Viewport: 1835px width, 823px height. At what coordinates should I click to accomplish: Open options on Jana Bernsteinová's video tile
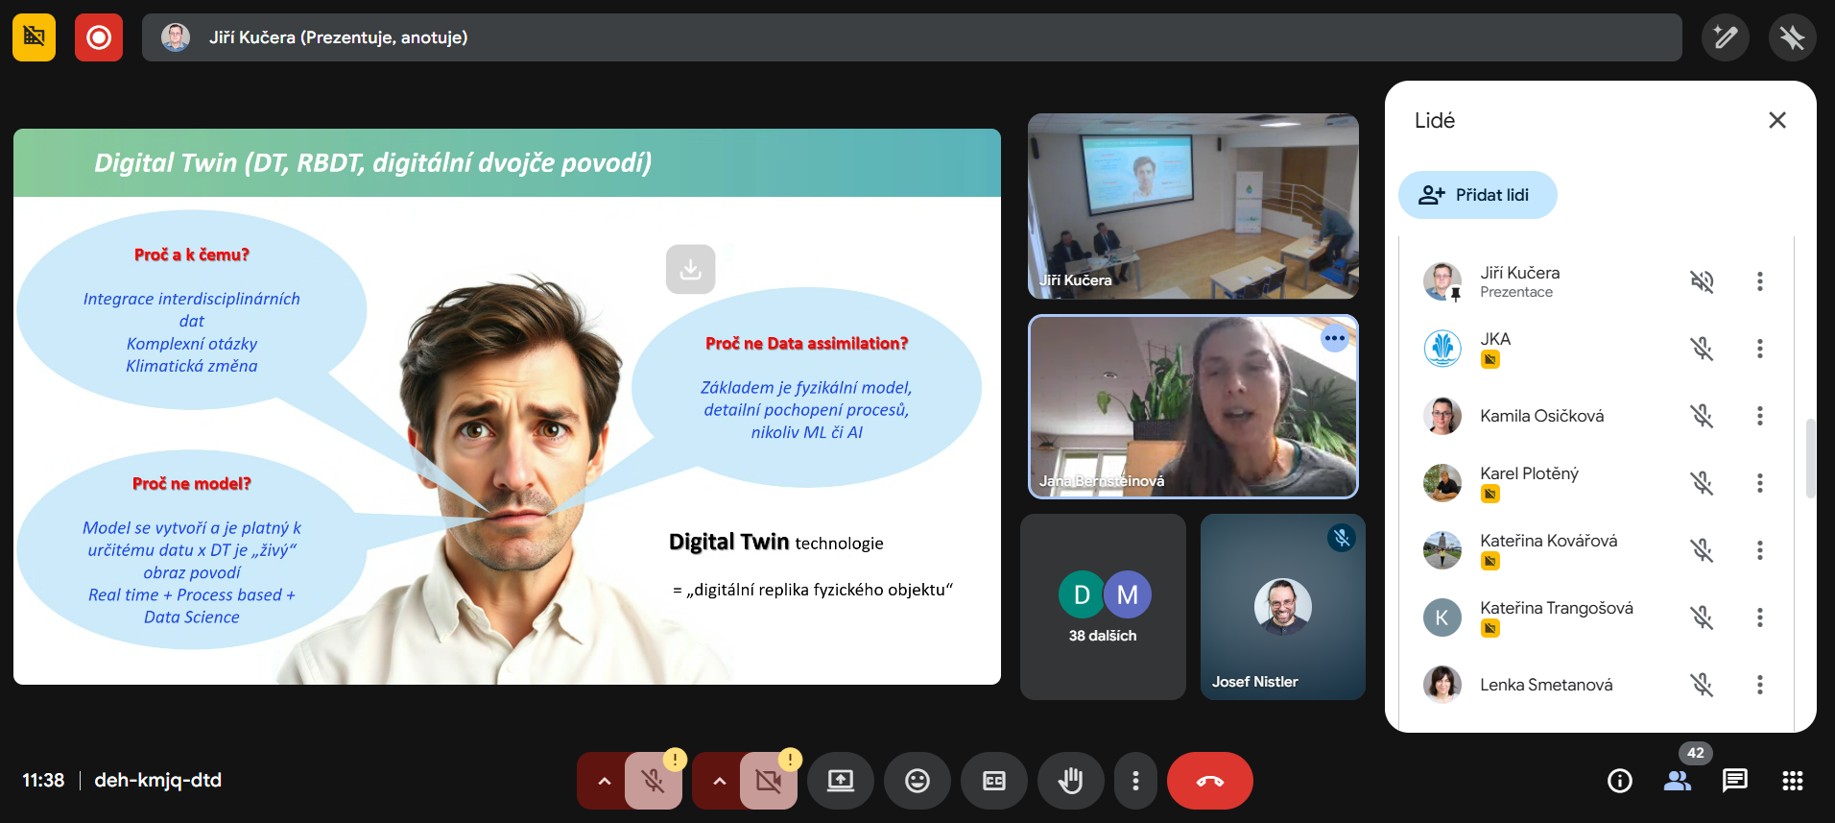pos(1334,338)
